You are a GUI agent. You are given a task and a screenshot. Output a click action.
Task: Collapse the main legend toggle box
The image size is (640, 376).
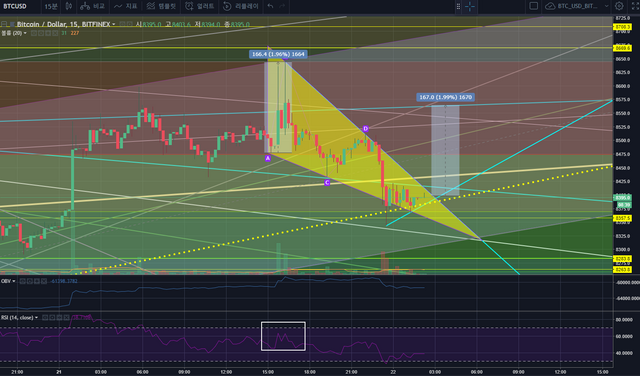click(x=3, y=24)
